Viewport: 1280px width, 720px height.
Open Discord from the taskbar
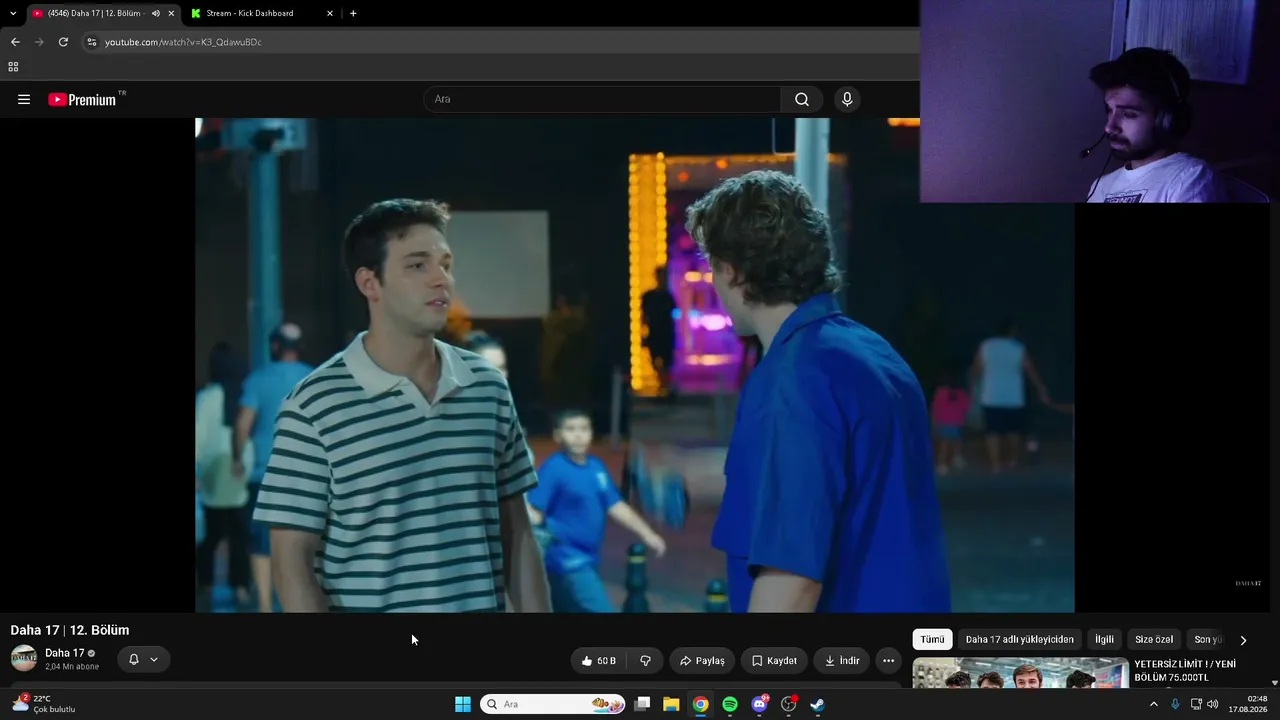[759, 704]
